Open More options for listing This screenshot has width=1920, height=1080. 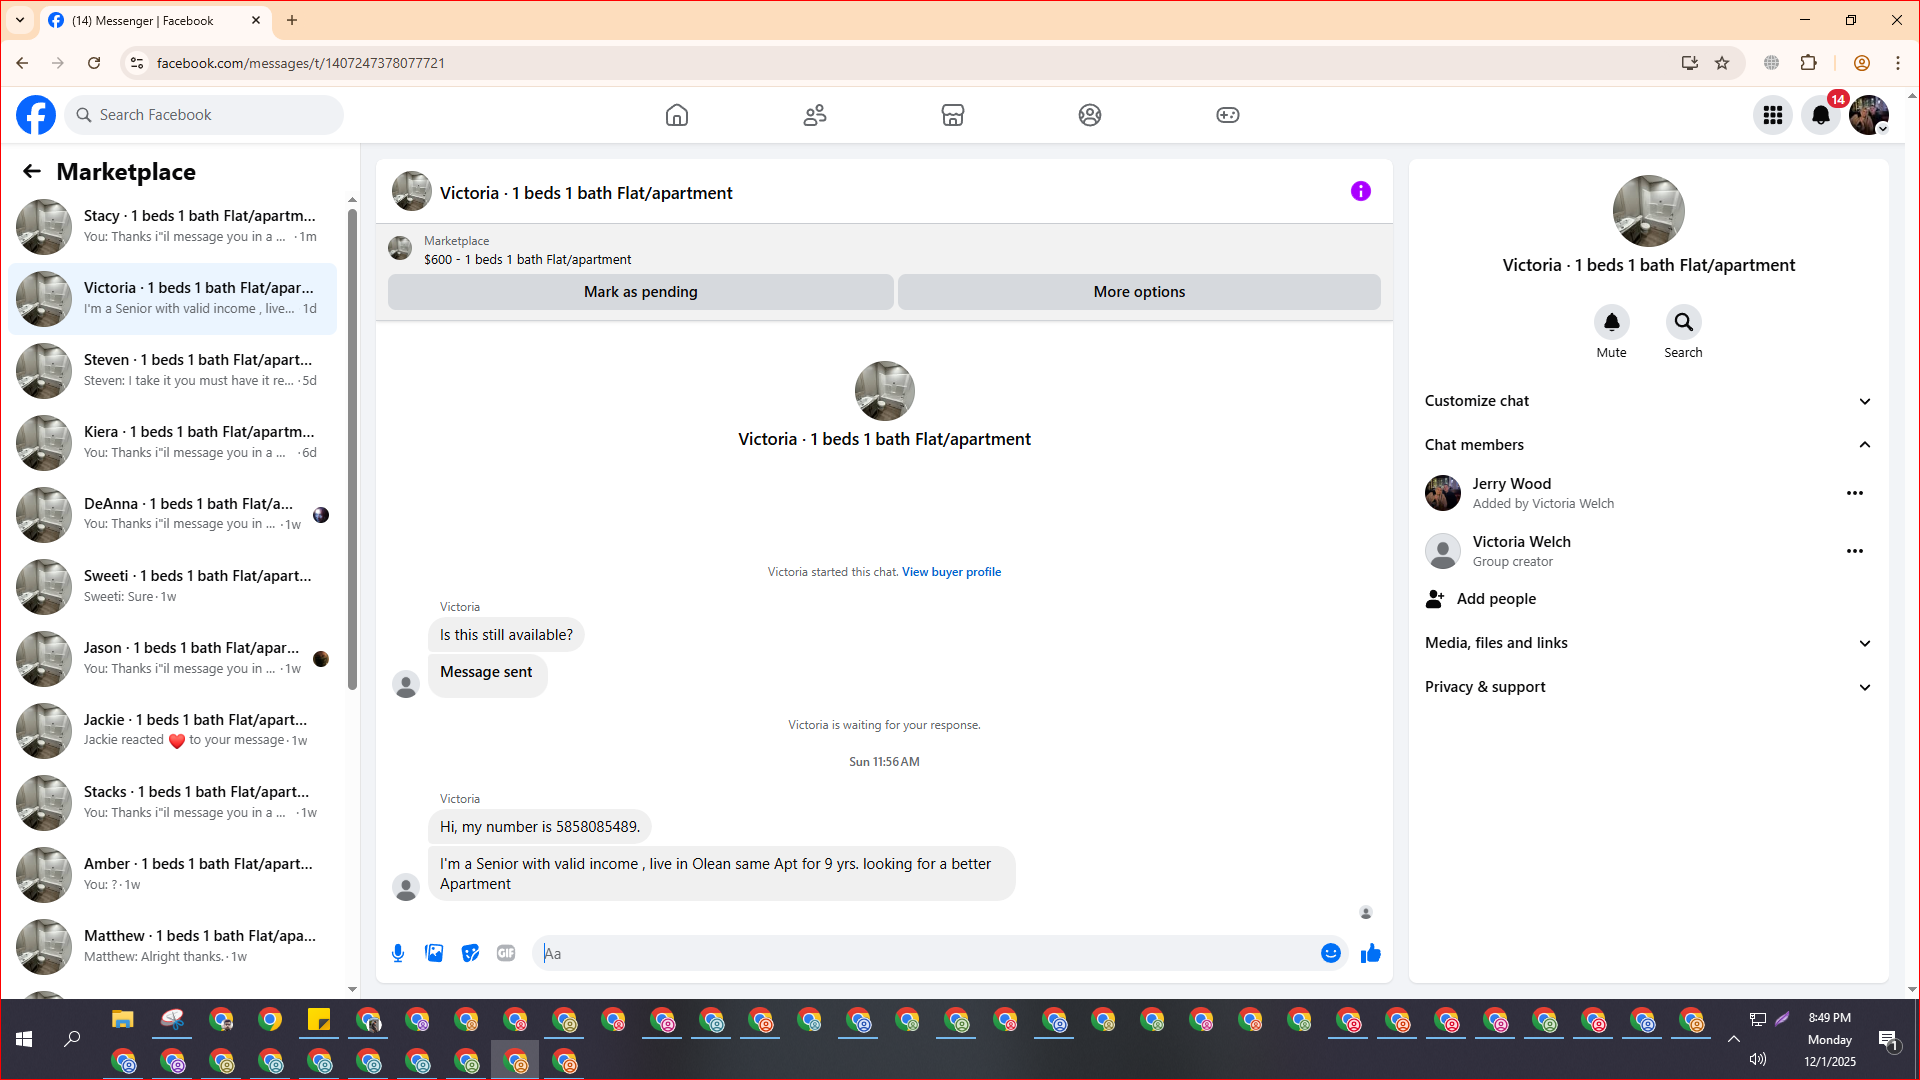[x=1139, y=292]
